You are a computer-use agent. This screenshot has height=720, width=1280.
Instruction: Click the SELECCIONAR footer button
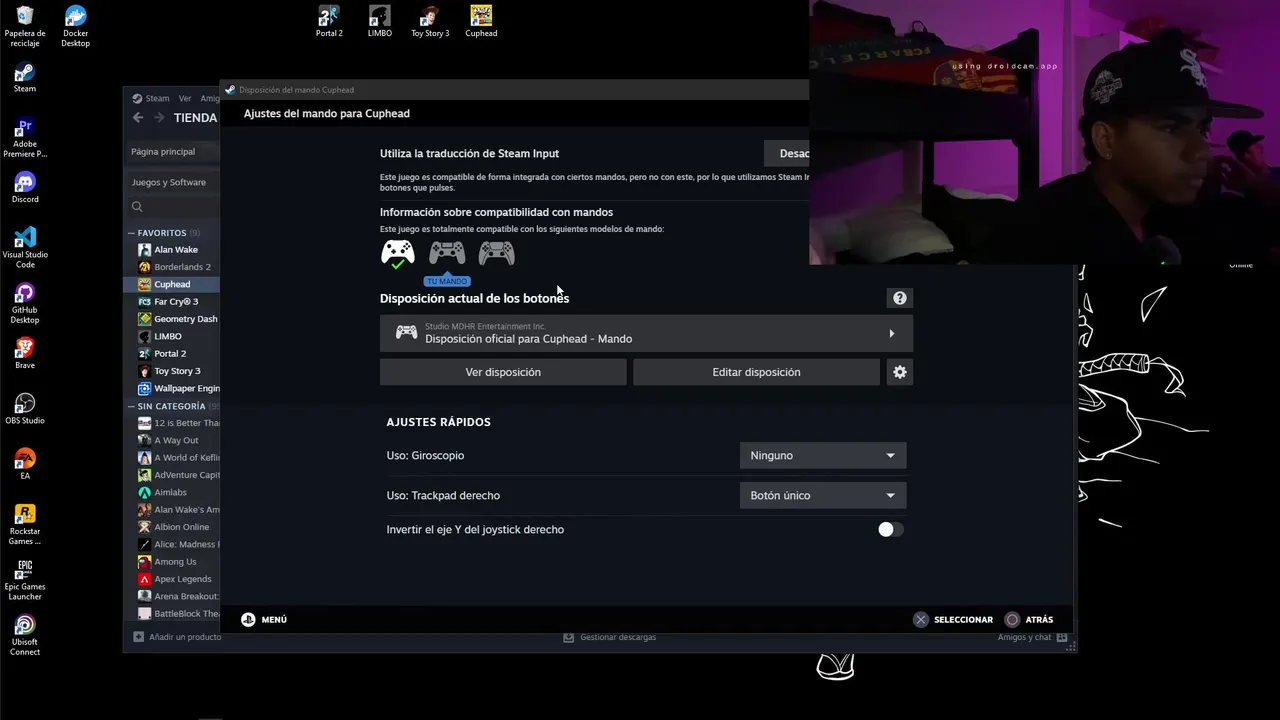pos(953,619)
